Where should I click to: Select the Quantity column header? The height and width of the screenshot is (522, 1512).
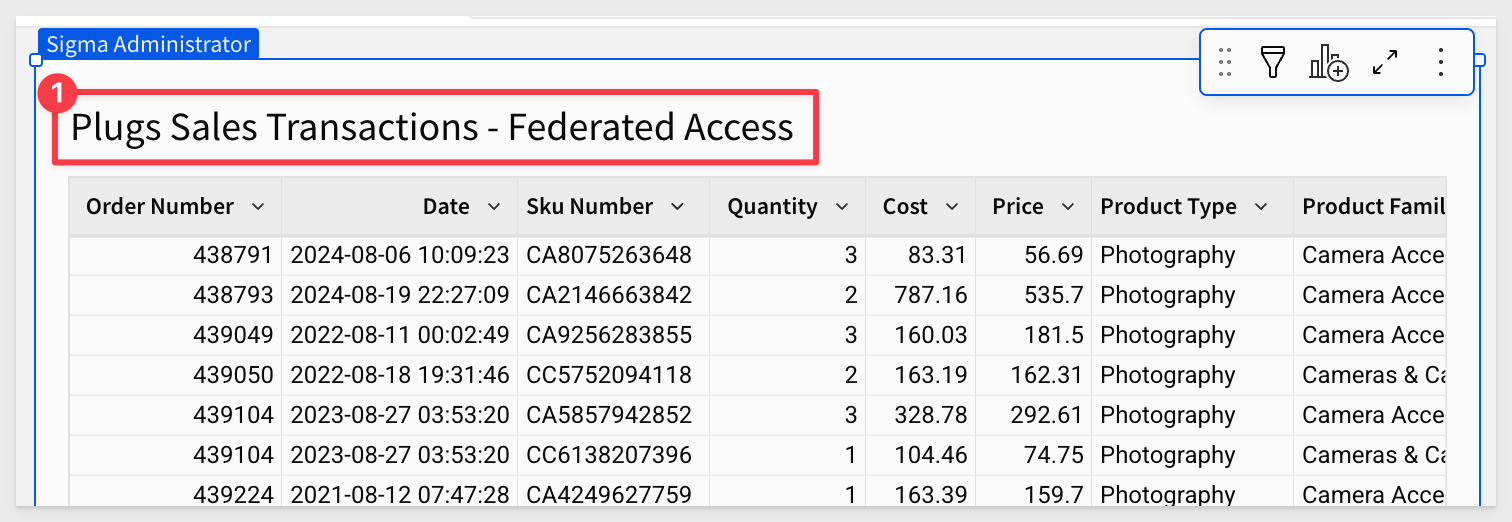(x=788, y=207)
